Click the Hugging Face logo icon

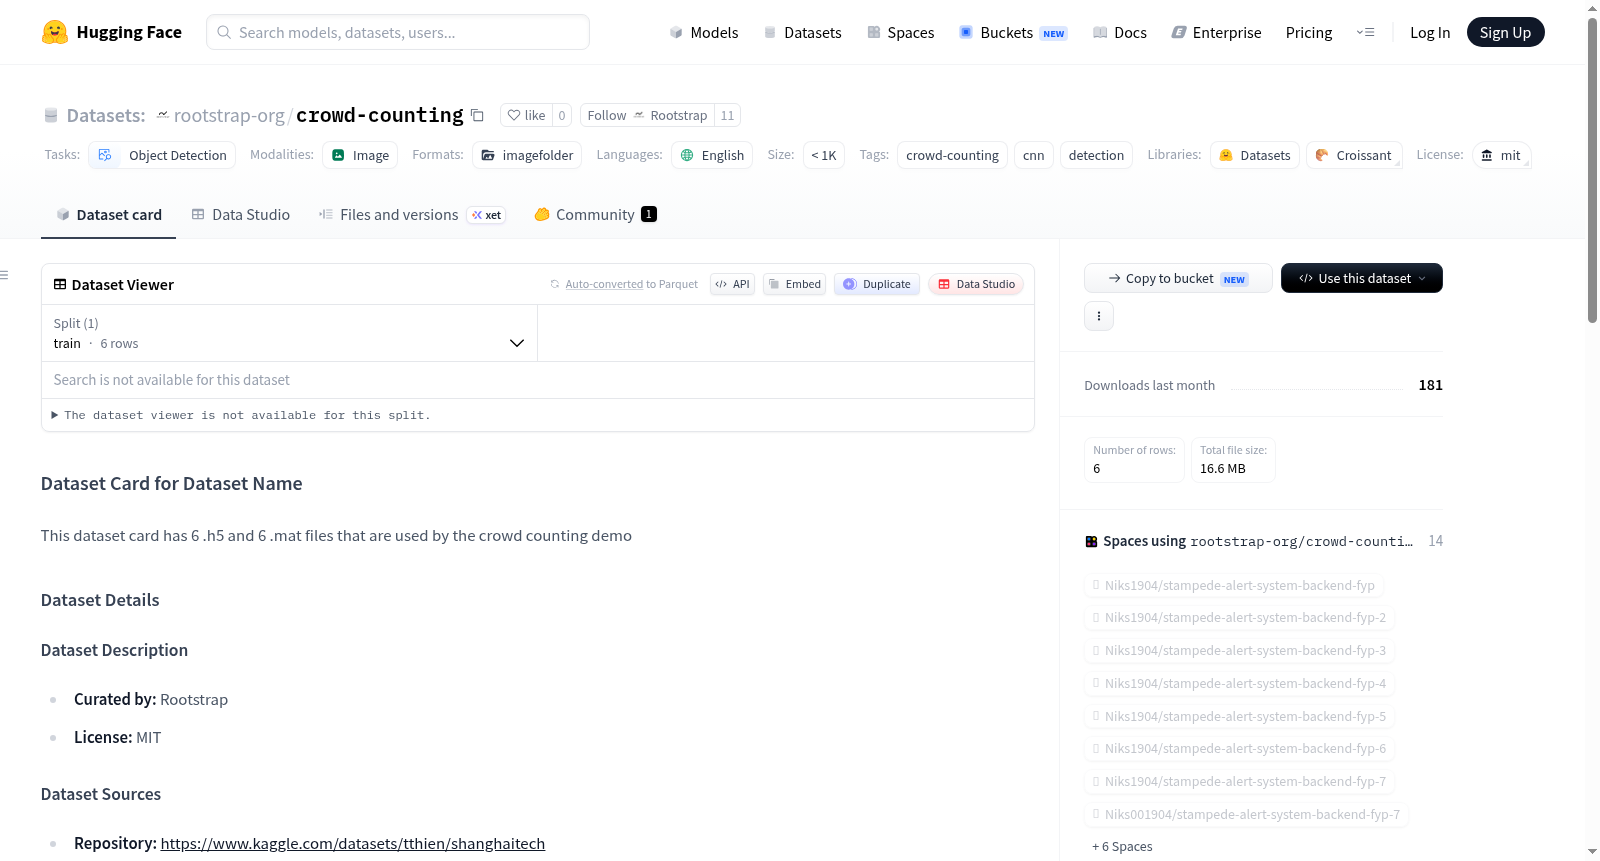pyautogui.click(x=55, y=32)
